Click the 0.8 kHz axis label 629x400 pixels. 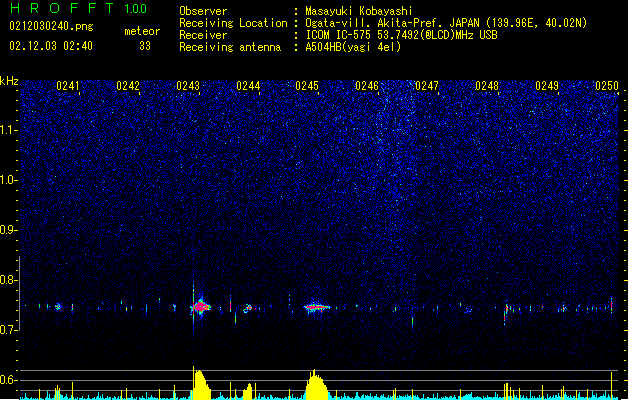[x=9, y=280]
